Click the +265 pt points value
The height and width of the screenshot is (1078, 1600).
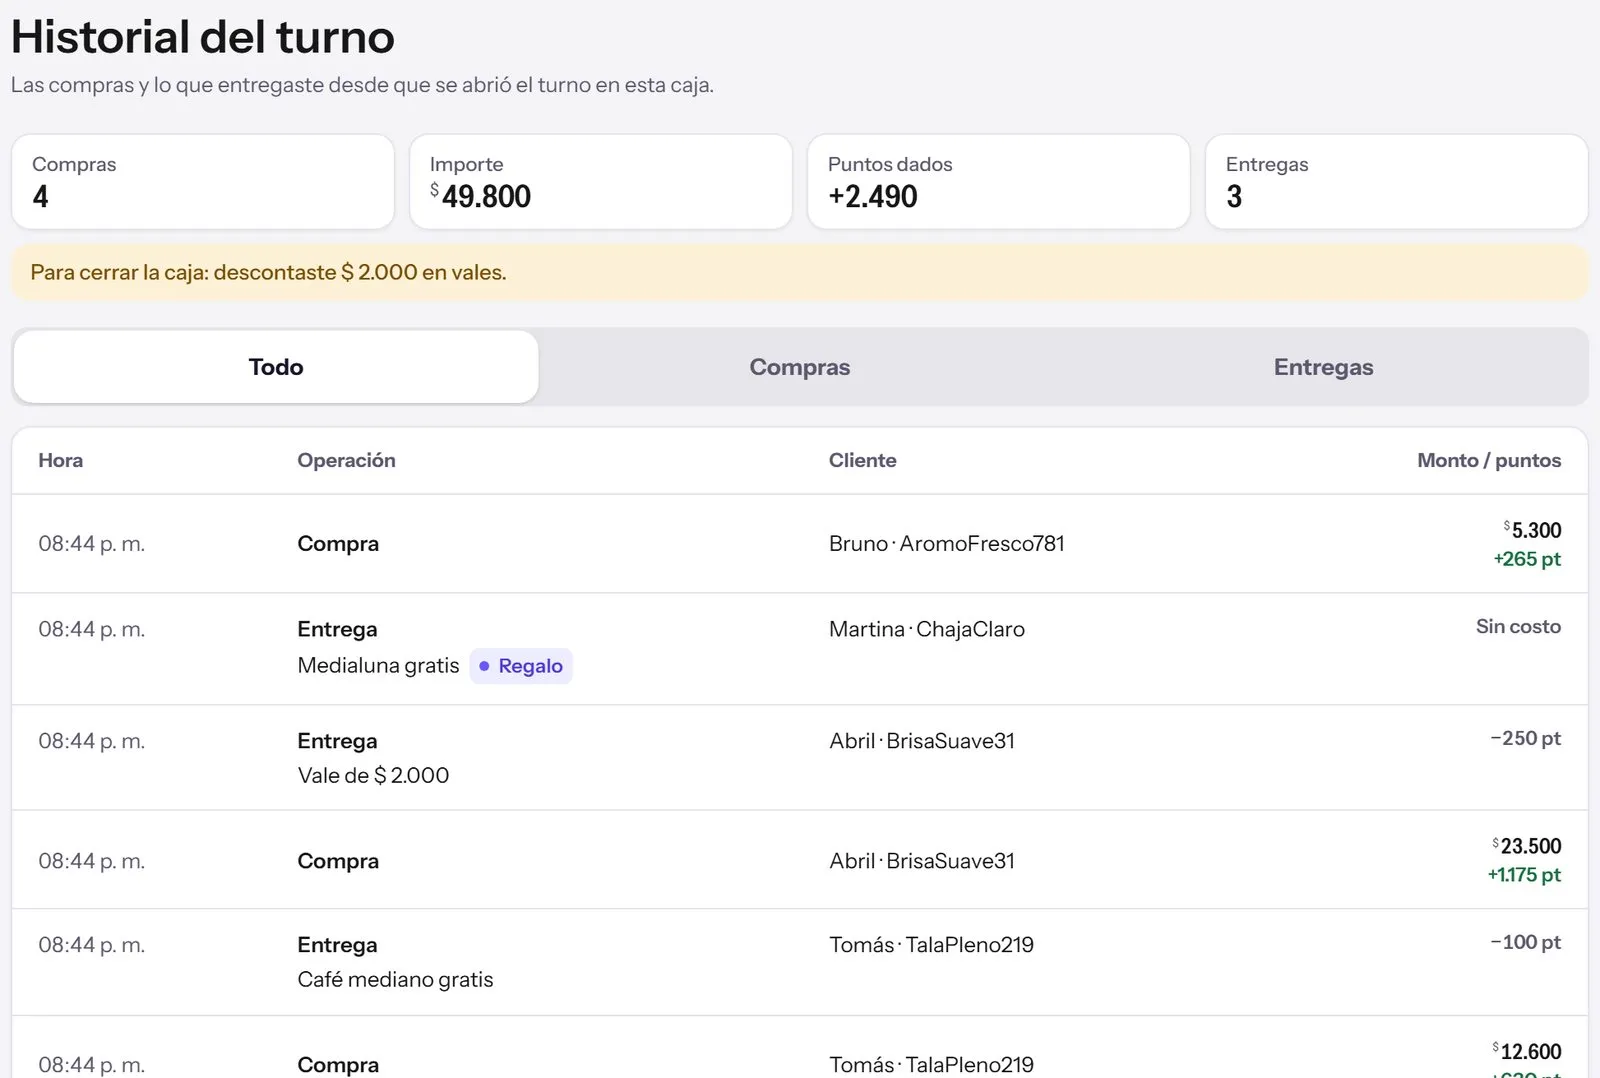coord(1527,559)
